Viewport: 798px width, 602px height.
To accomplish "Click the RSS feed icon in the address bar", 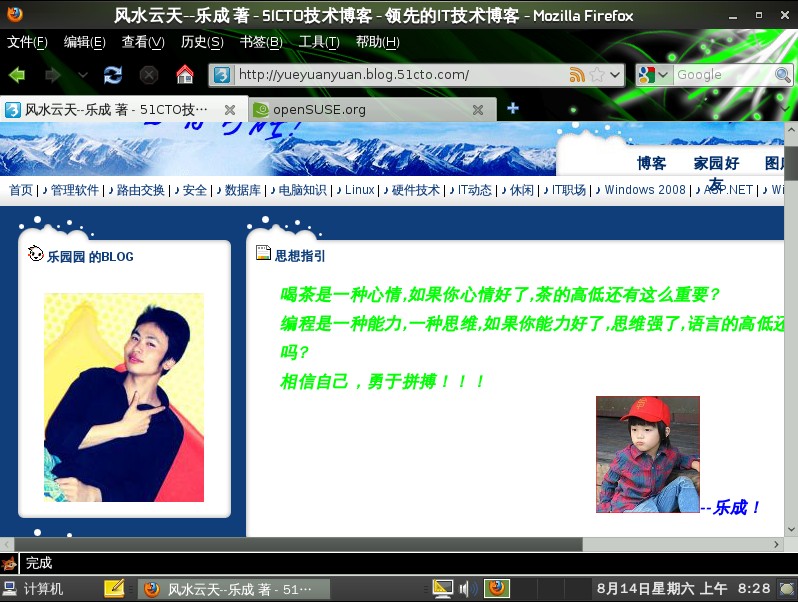I will 577,75.
